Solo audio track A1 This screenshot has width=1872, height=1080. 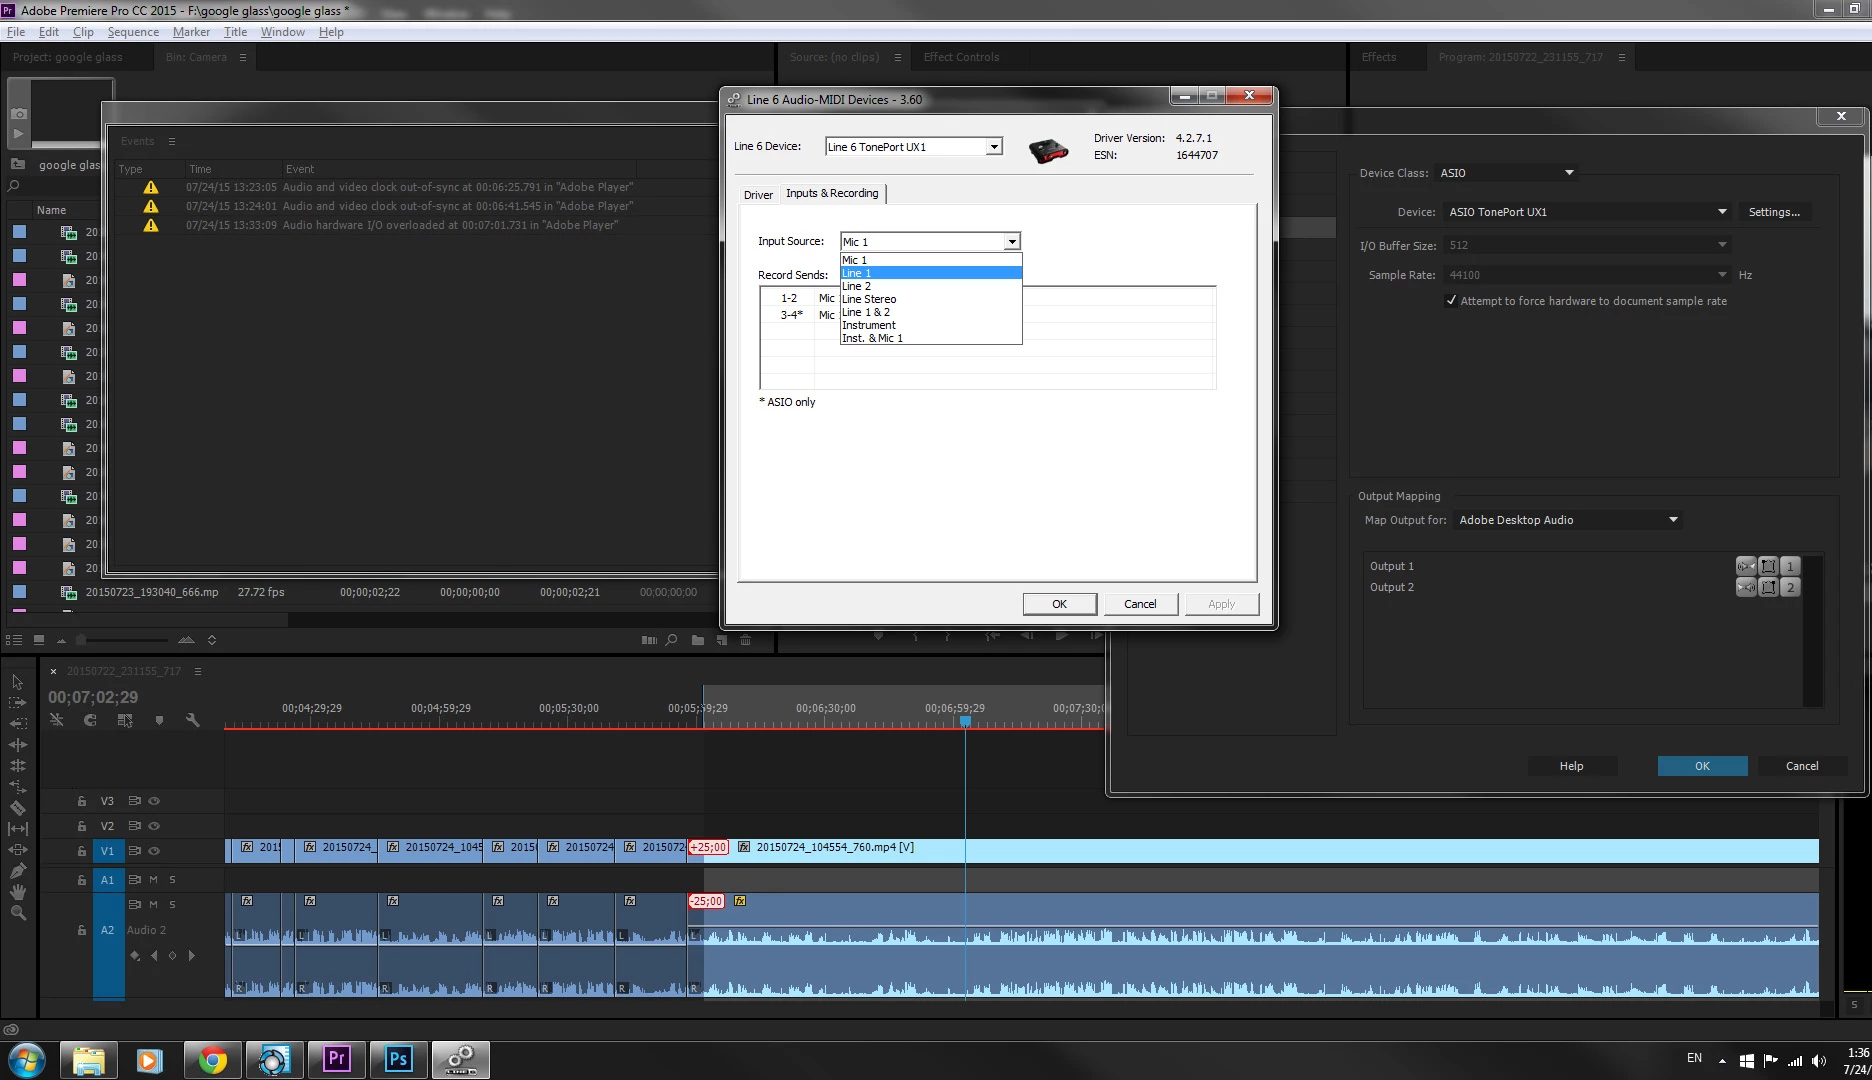[x=172, y=880]
